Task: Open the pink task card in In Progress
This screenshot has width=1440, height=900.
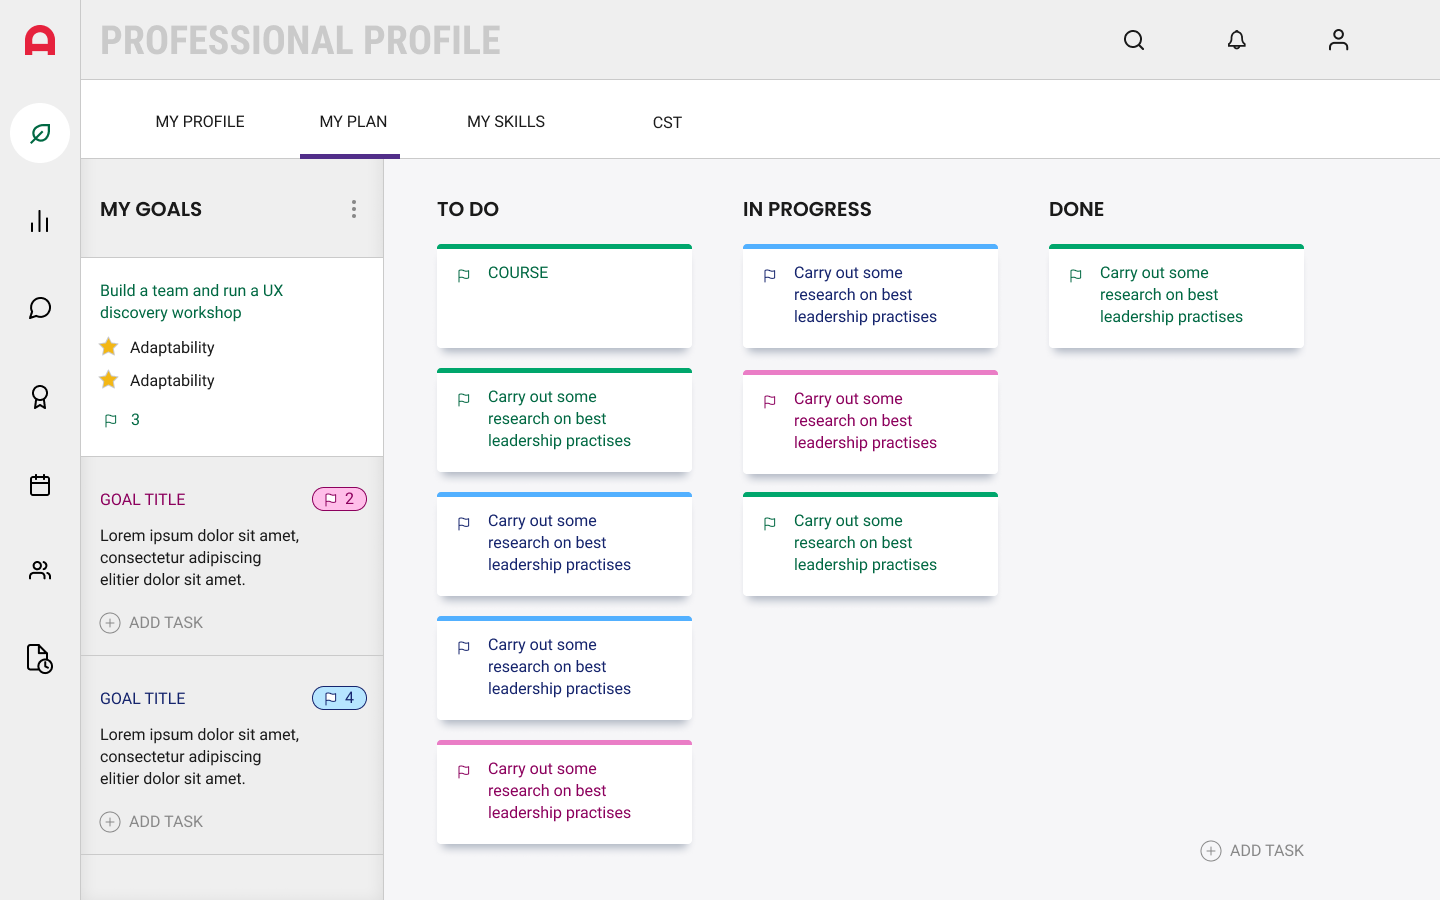Action: point(870,422)
